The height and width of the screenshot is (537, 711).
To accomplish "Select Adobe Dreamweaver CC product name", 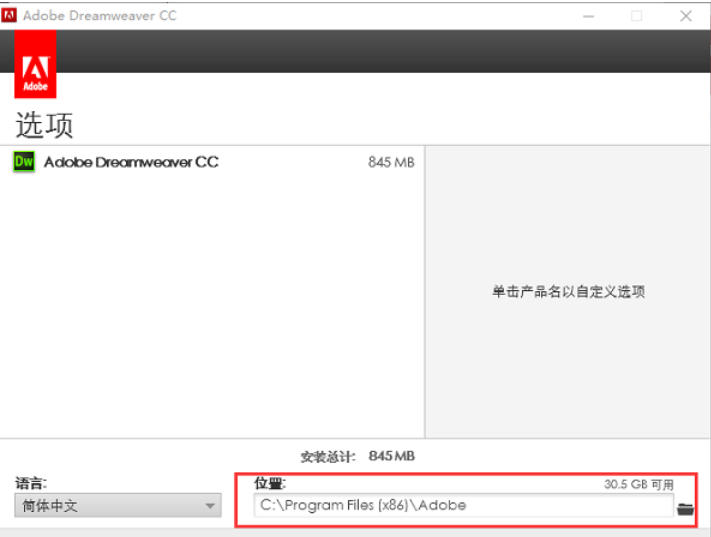I will point(131,162).
